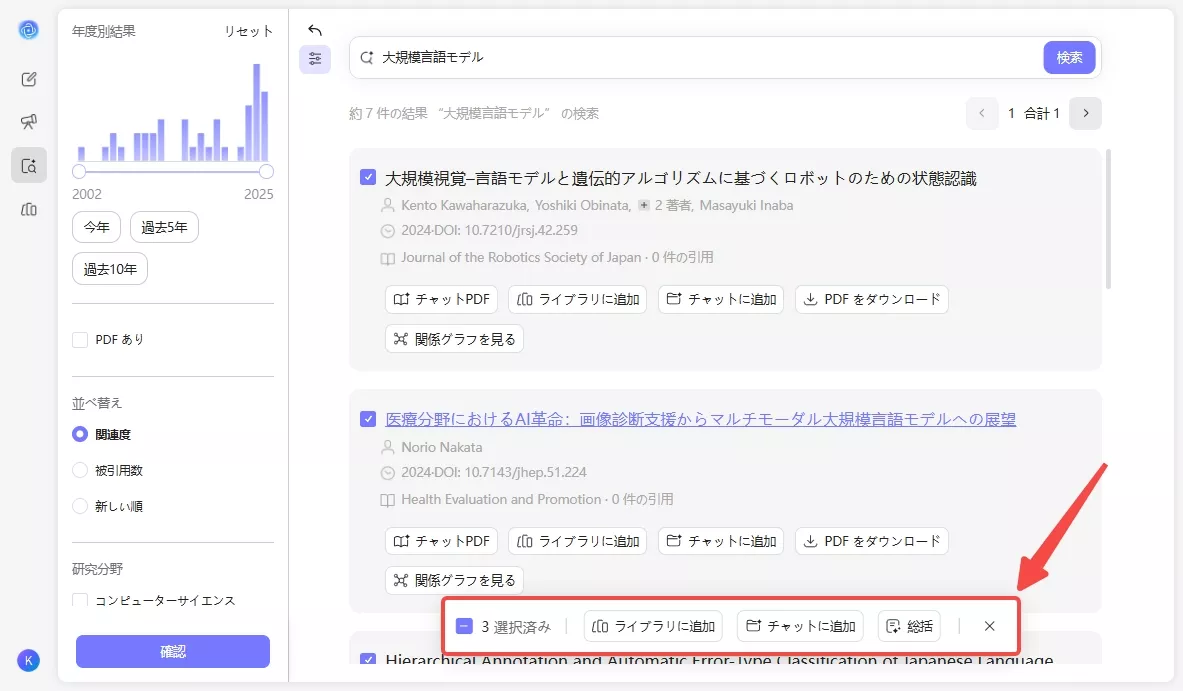Select the 今年 year filter chip
The image size is (1183, 691).
(x=96, y=227)
